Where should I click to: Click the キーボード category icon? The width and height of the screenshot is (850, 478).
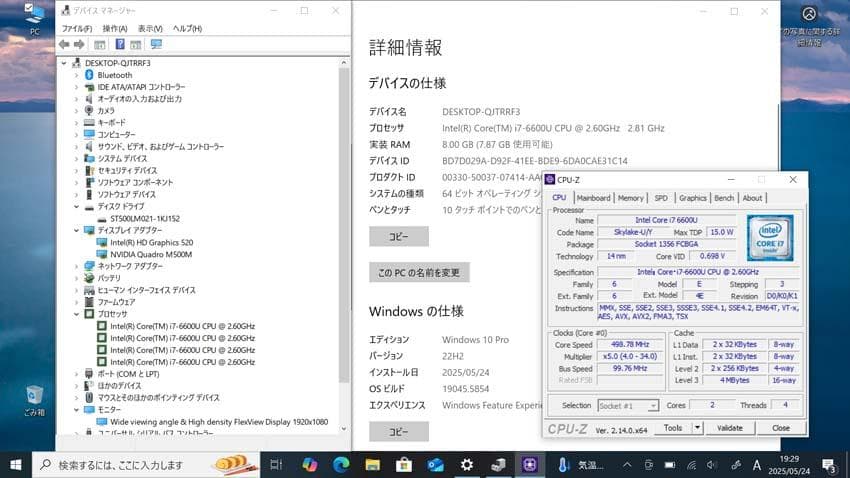point(89,122)
